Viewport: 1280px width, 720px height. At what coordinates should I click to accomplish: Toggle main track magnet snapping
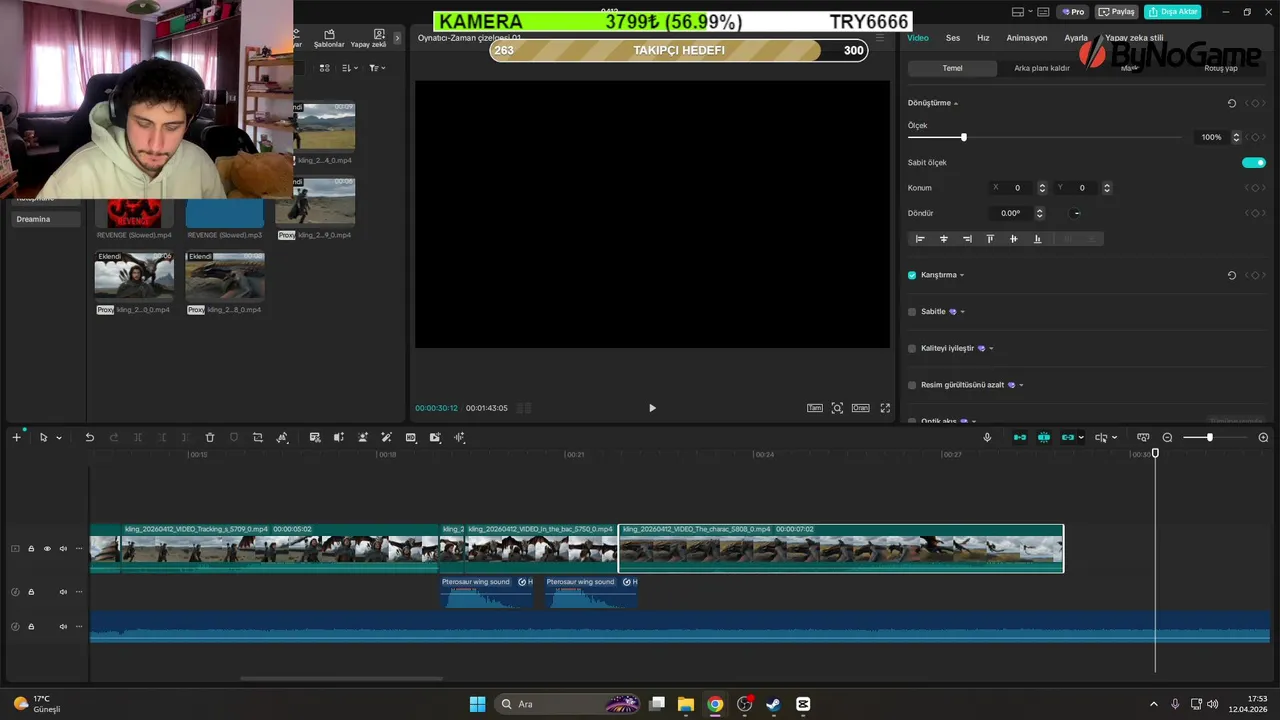(1020, 438)
